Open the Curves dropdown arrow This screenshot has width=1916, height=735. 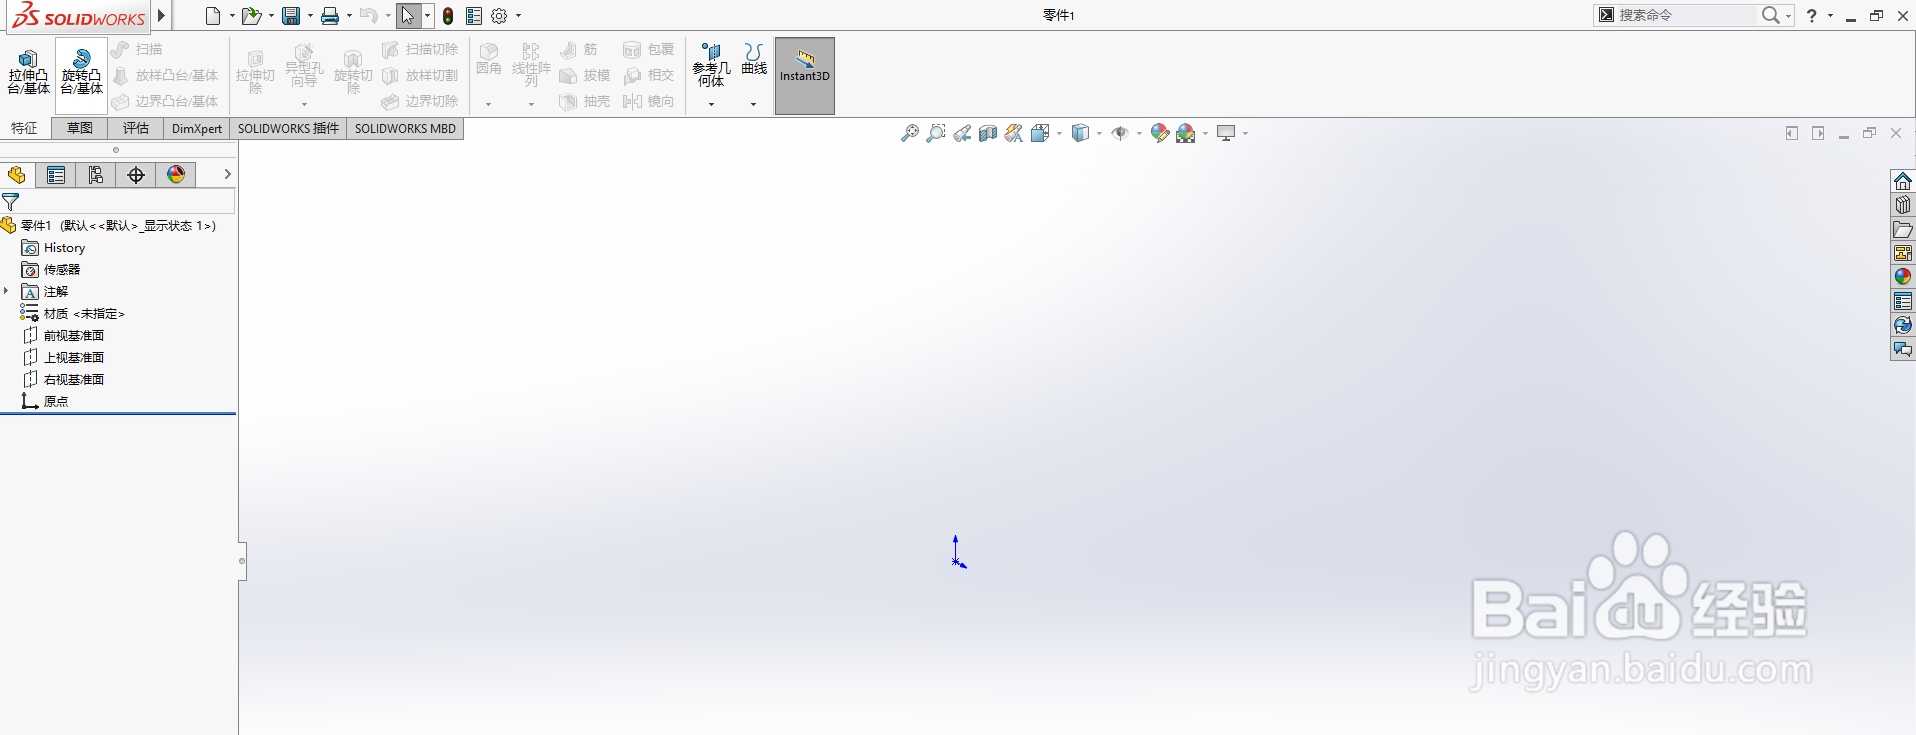pos(753,104)
